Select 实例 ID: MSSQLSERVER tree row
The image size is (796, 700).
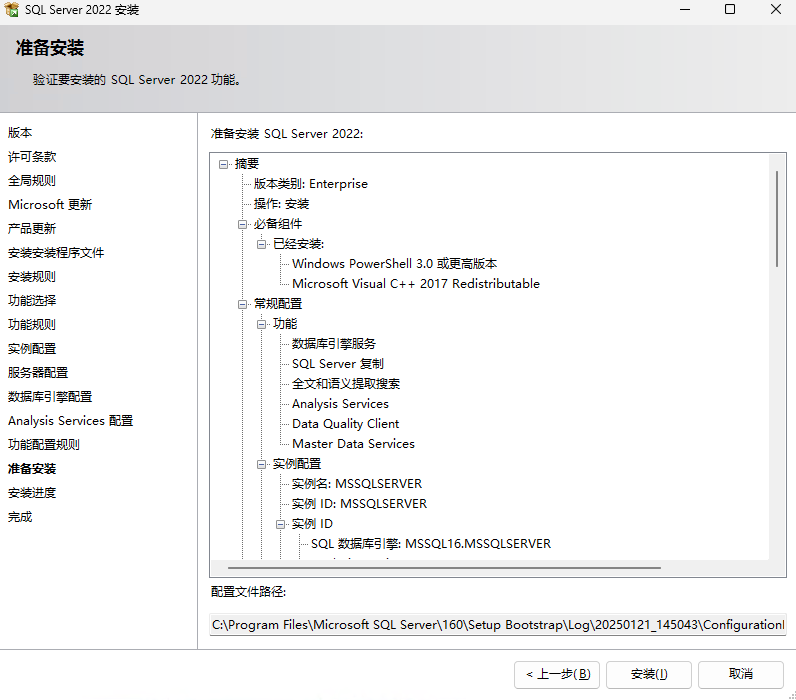pos(359,504)
